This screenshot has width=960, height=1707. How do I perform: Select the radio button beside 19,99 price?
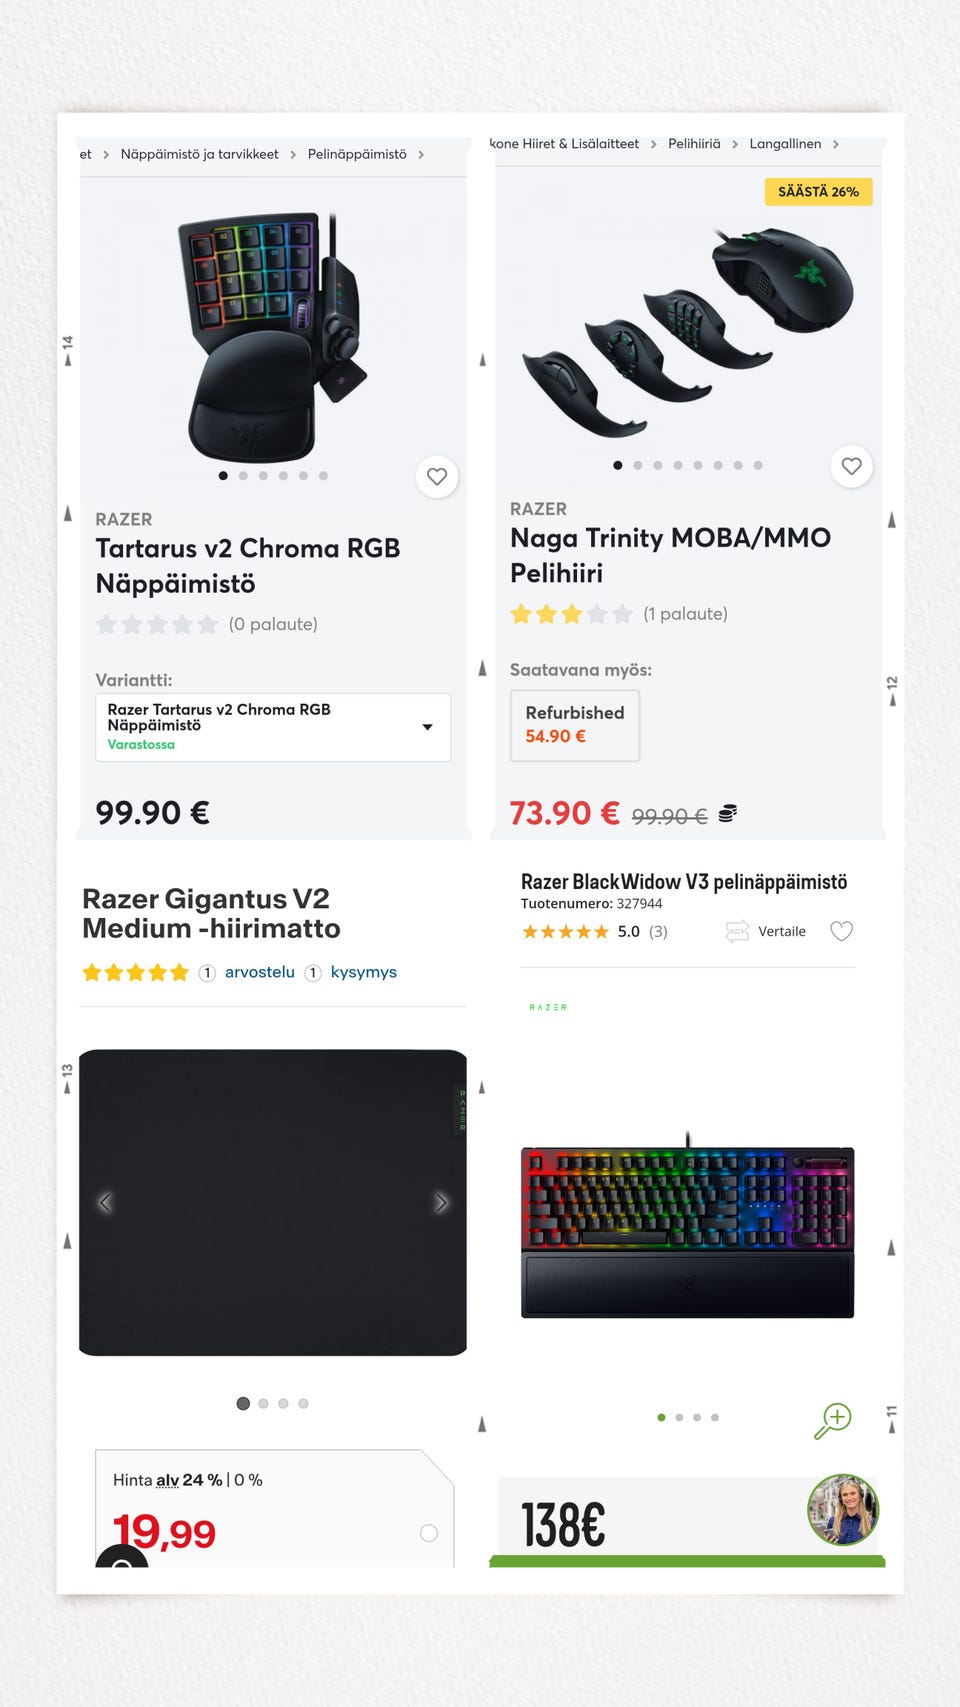(x=429, y=1533)
